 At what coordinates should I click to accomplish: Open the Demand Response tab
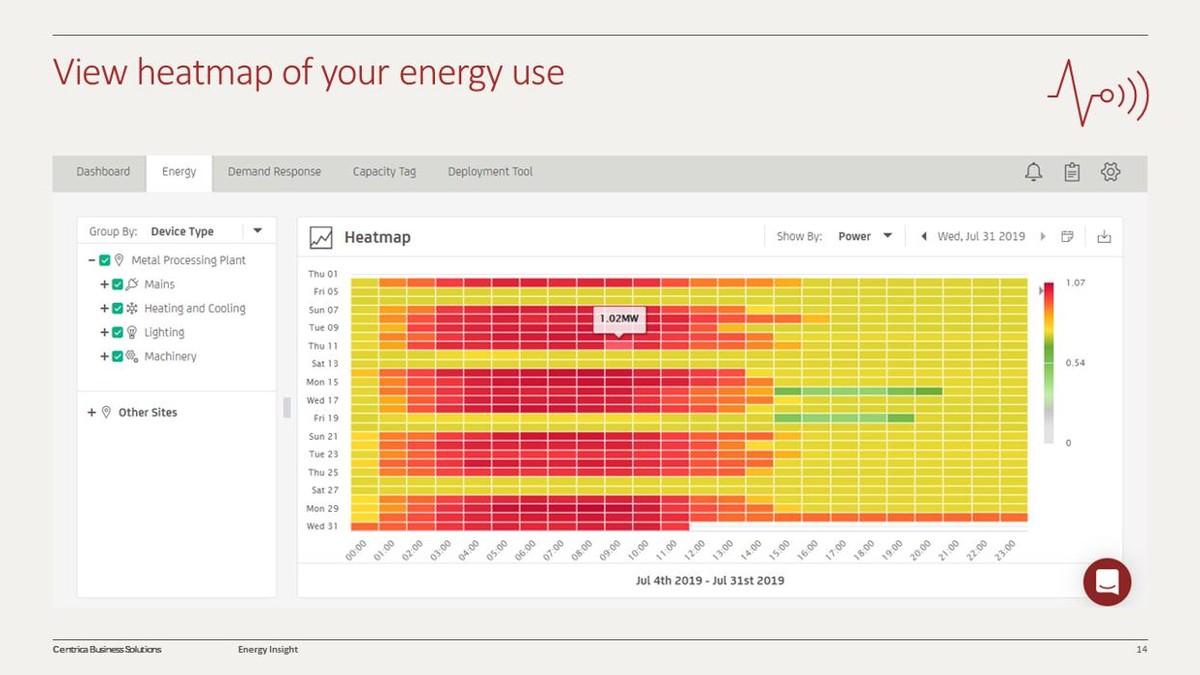pyautogui.click(x=274, y=172)
